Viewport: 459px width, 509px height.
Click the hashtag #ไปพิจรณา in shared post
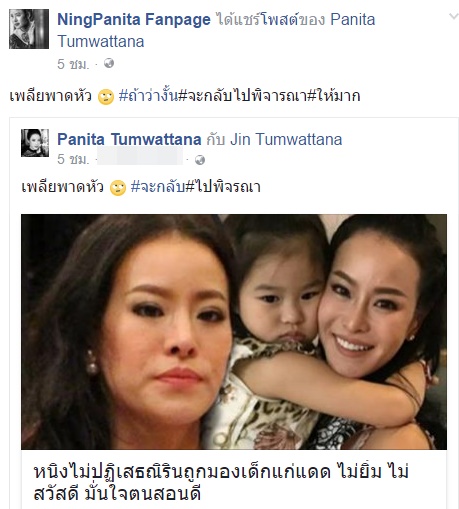223,187
